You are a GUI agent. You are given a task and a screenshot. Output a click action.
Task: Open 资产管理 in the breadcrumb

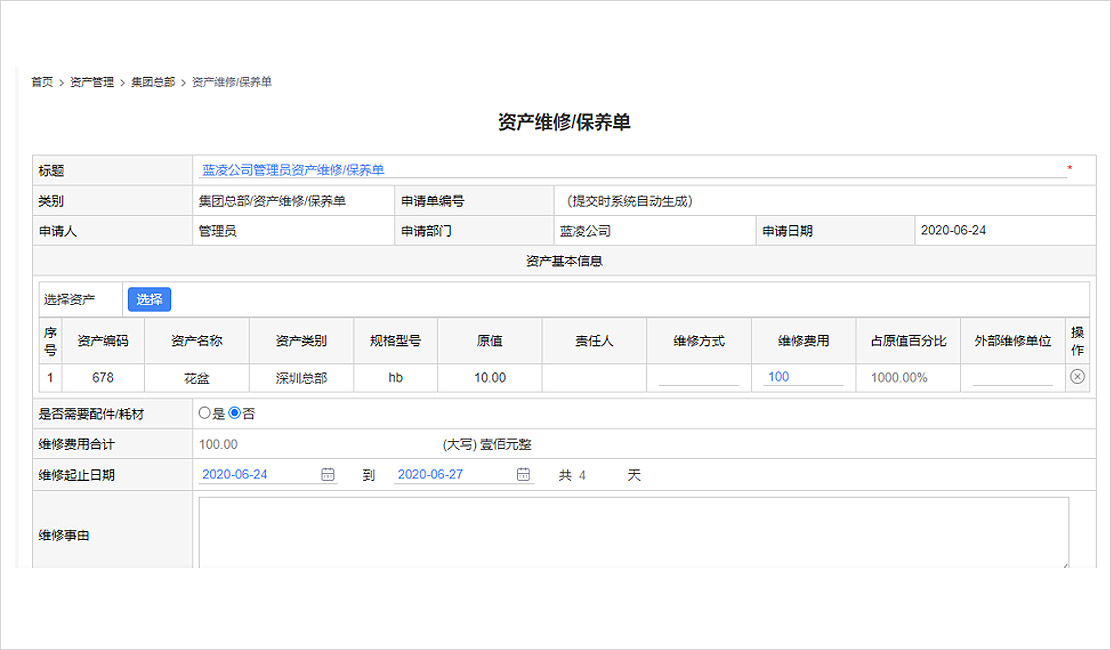tap(92, 82)
